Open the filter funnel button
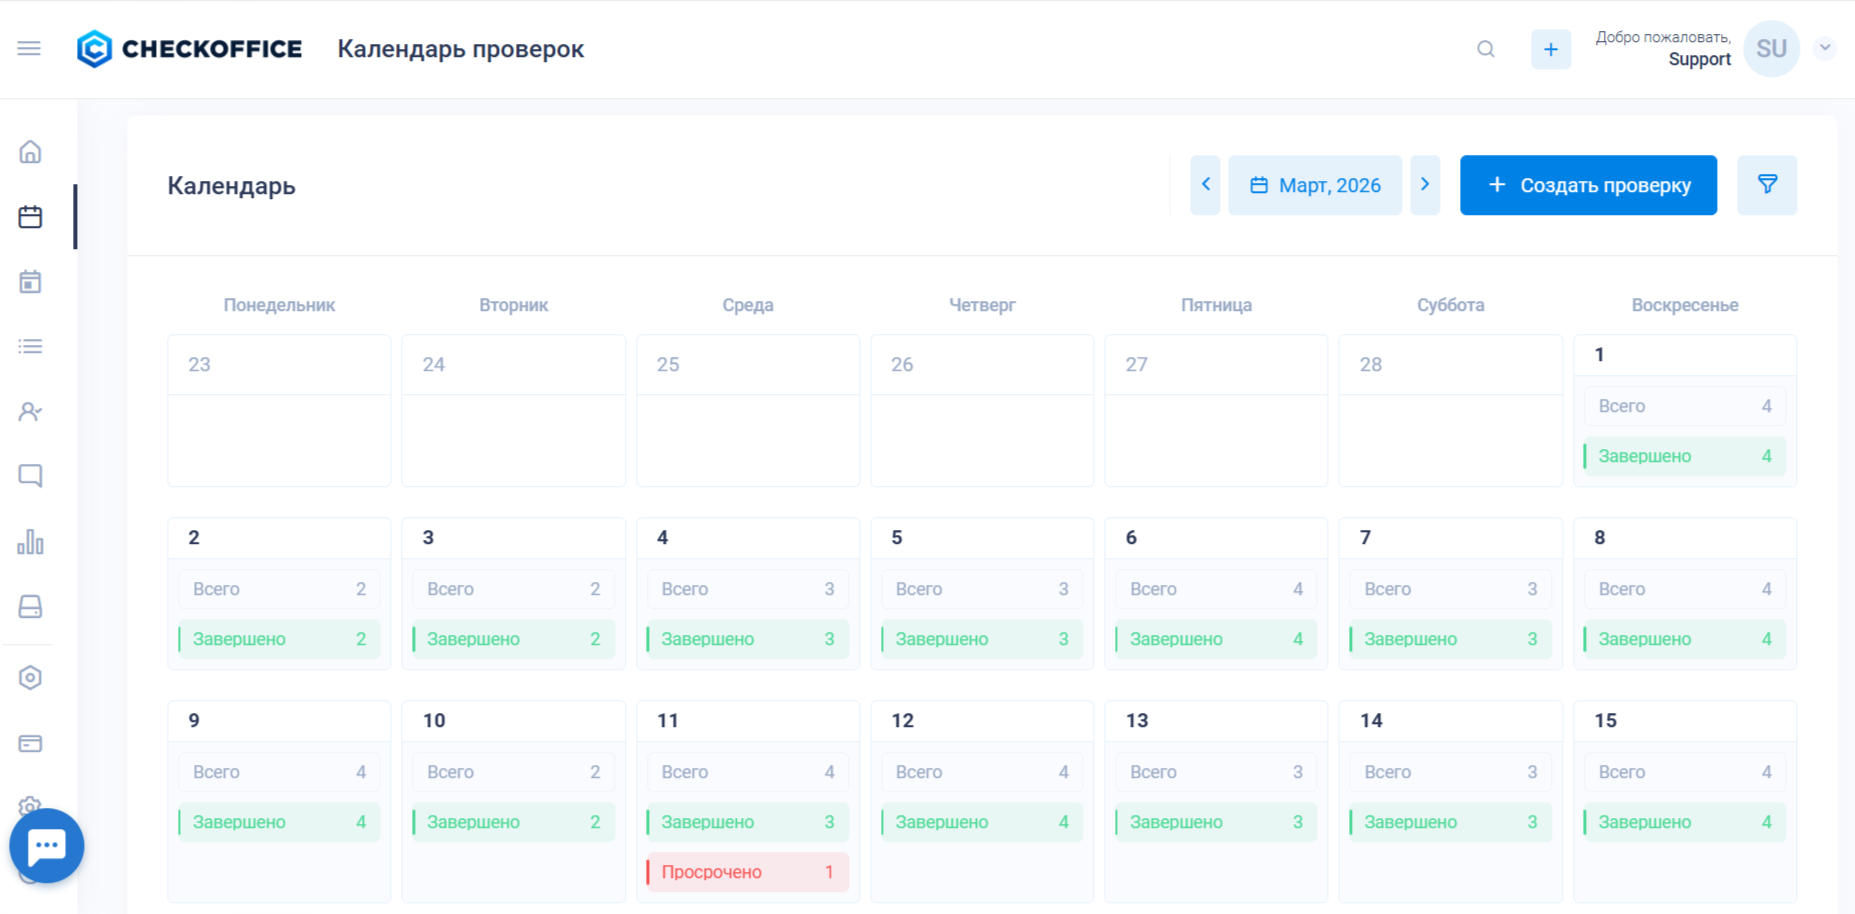1855x914 pixels. (1767, 185)
